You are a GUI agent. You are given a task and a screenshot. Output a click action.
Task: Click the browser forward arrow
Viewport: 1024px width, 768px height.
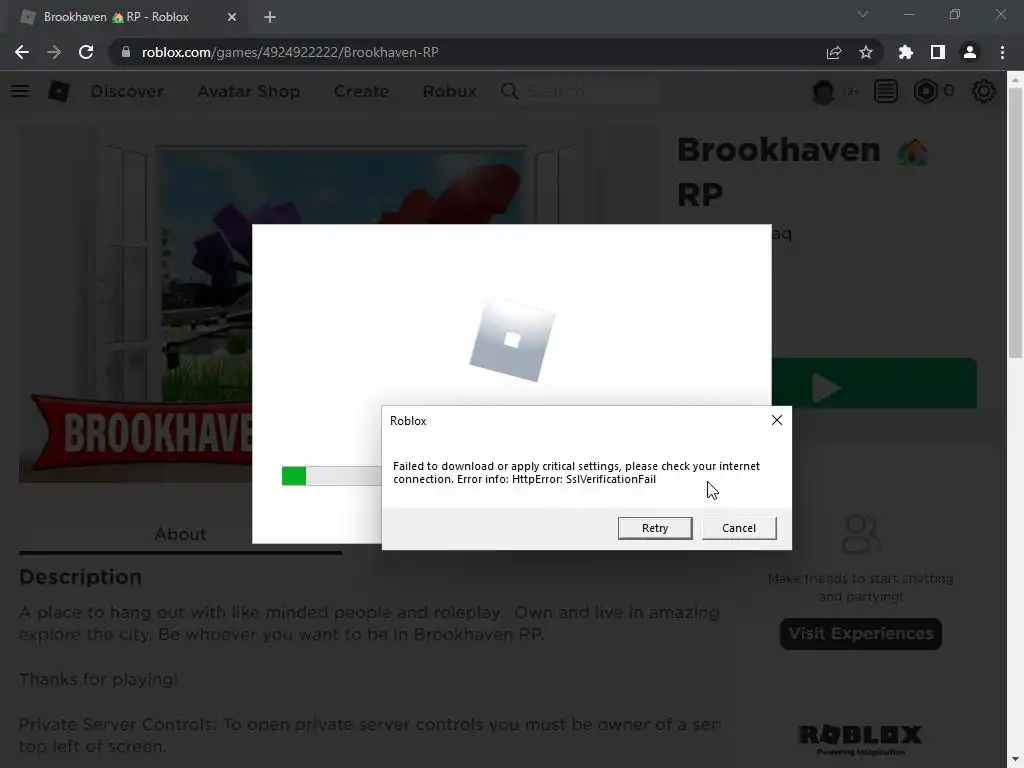(54, 52)
